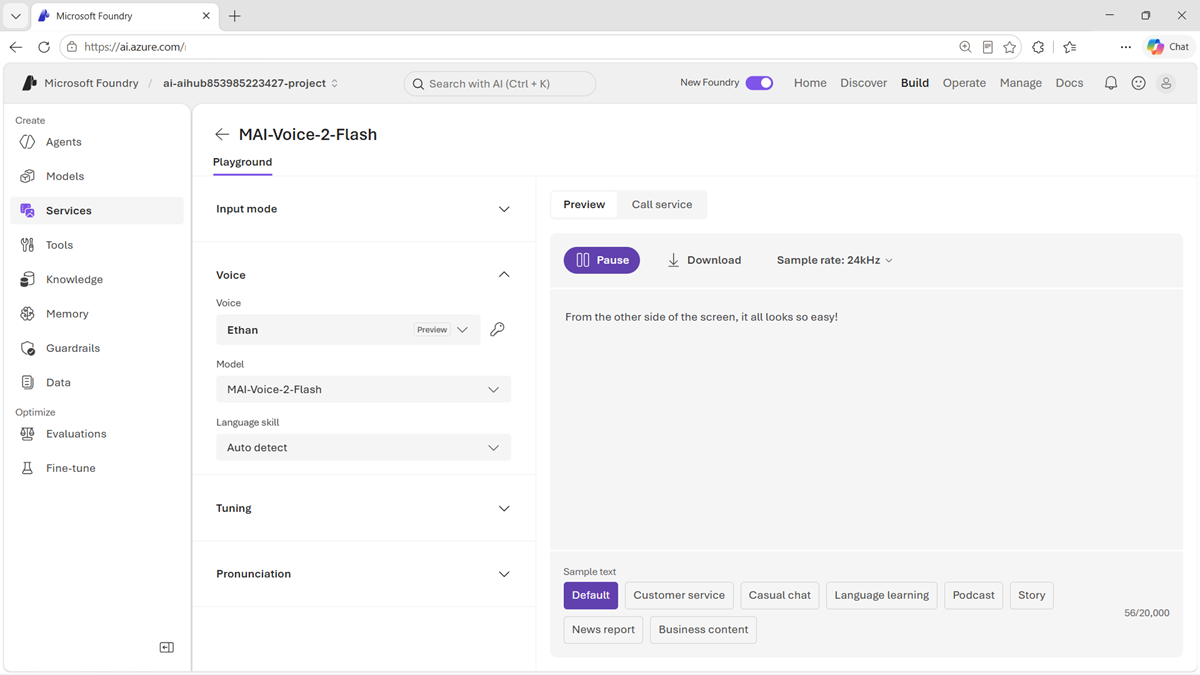1200x675 pixels.
Task: Select the Language learning sample text
Action: [882, 595]
